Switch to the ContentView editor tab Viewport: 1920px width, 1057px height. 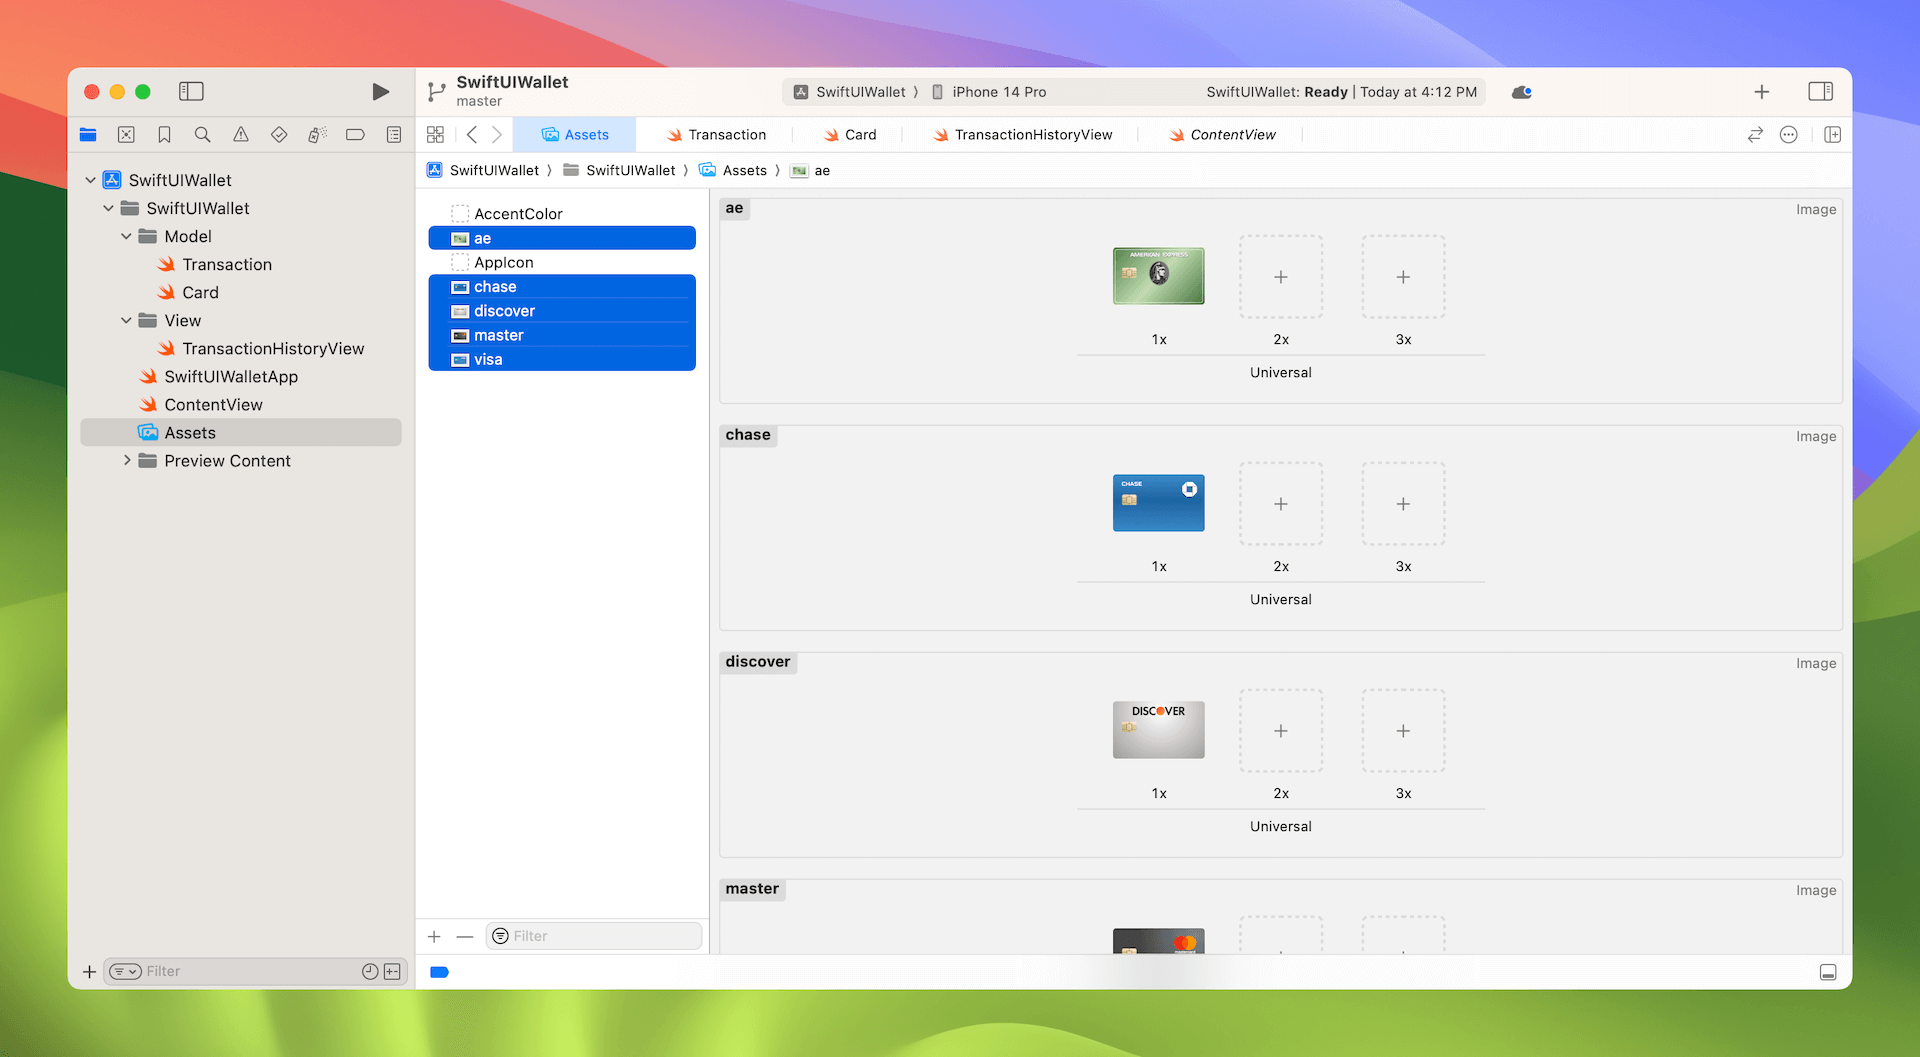pos(1222,135)
